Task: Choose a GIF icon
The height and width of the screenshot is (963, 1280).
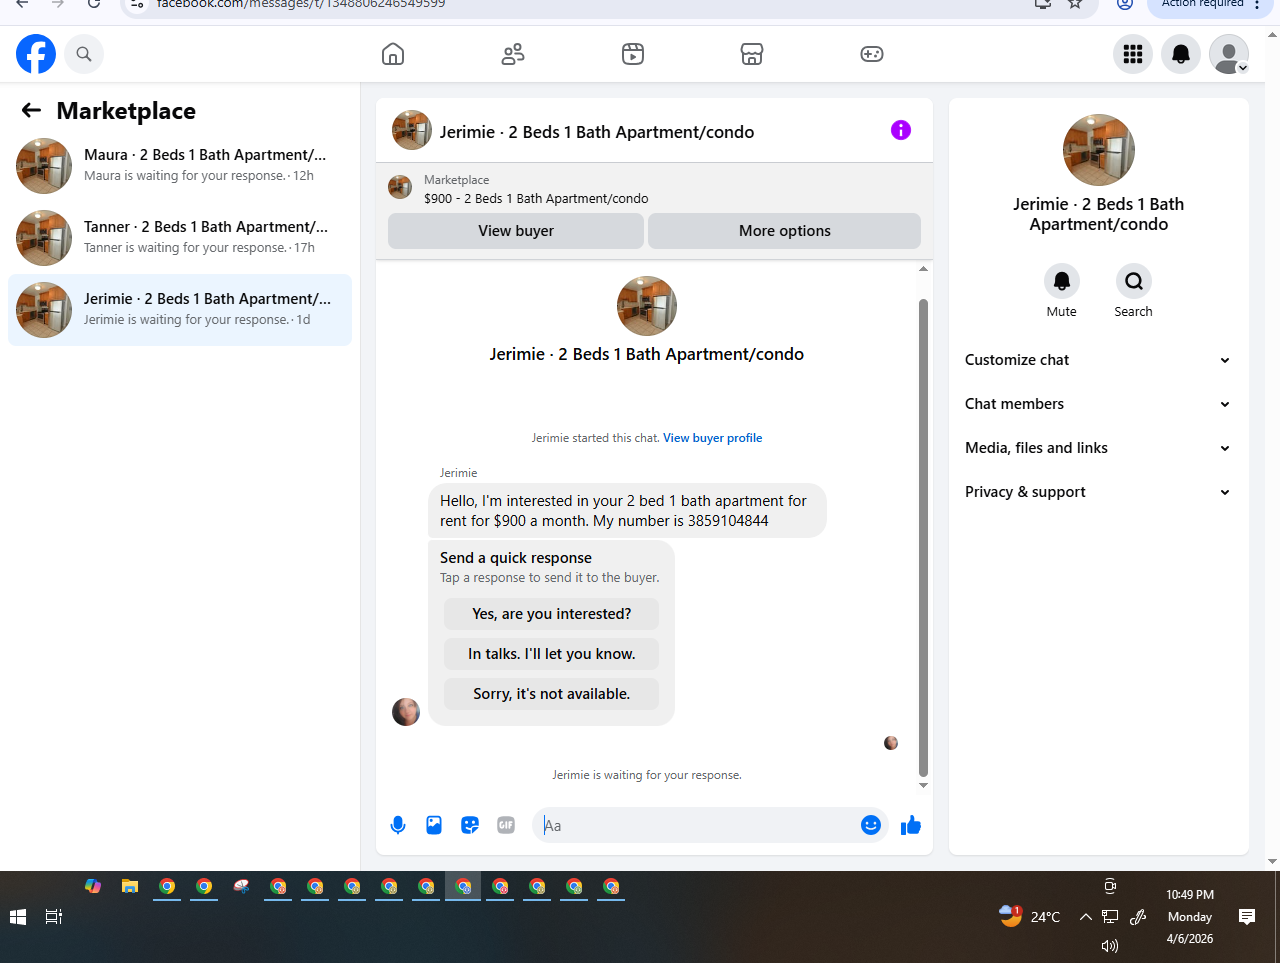Action: coord(506,825)
